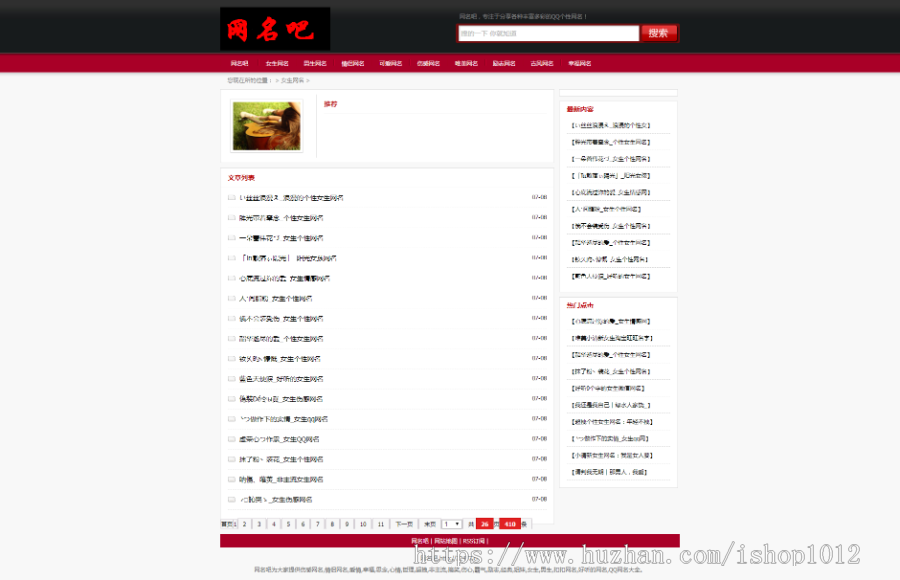The height and width of the screenshot is (580, 900).
Task: Open the 一朵蔷薇花づ_女生个性网名 list article
Action: point(281,238)
